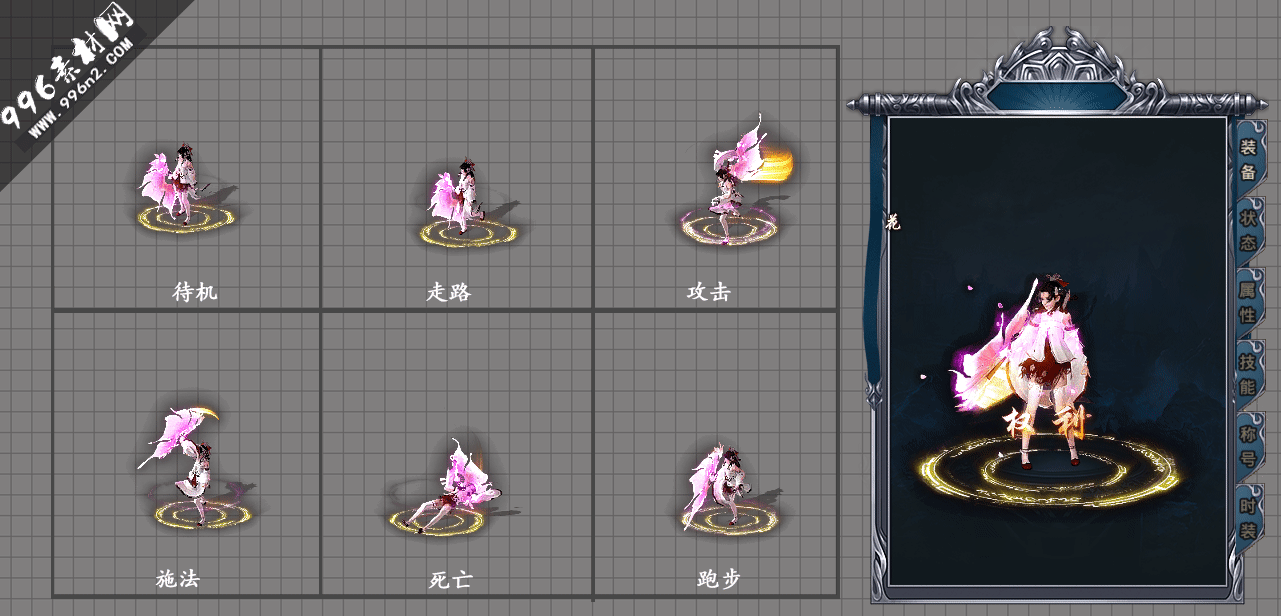Select the 时装 fashion tab
Screen dimensions: 1281x616
[x=1248, y=517]
